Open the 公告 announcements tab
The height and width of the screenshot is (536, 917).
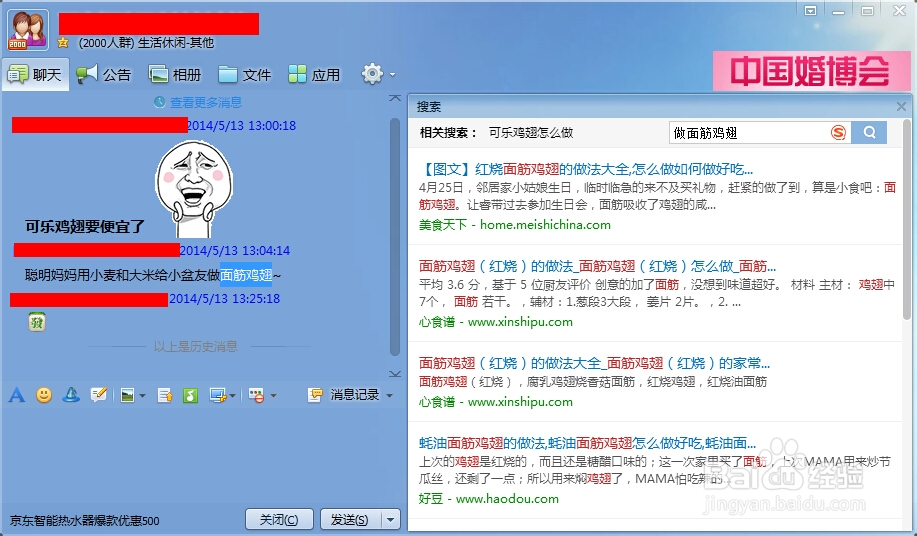(x=104, y=75)
